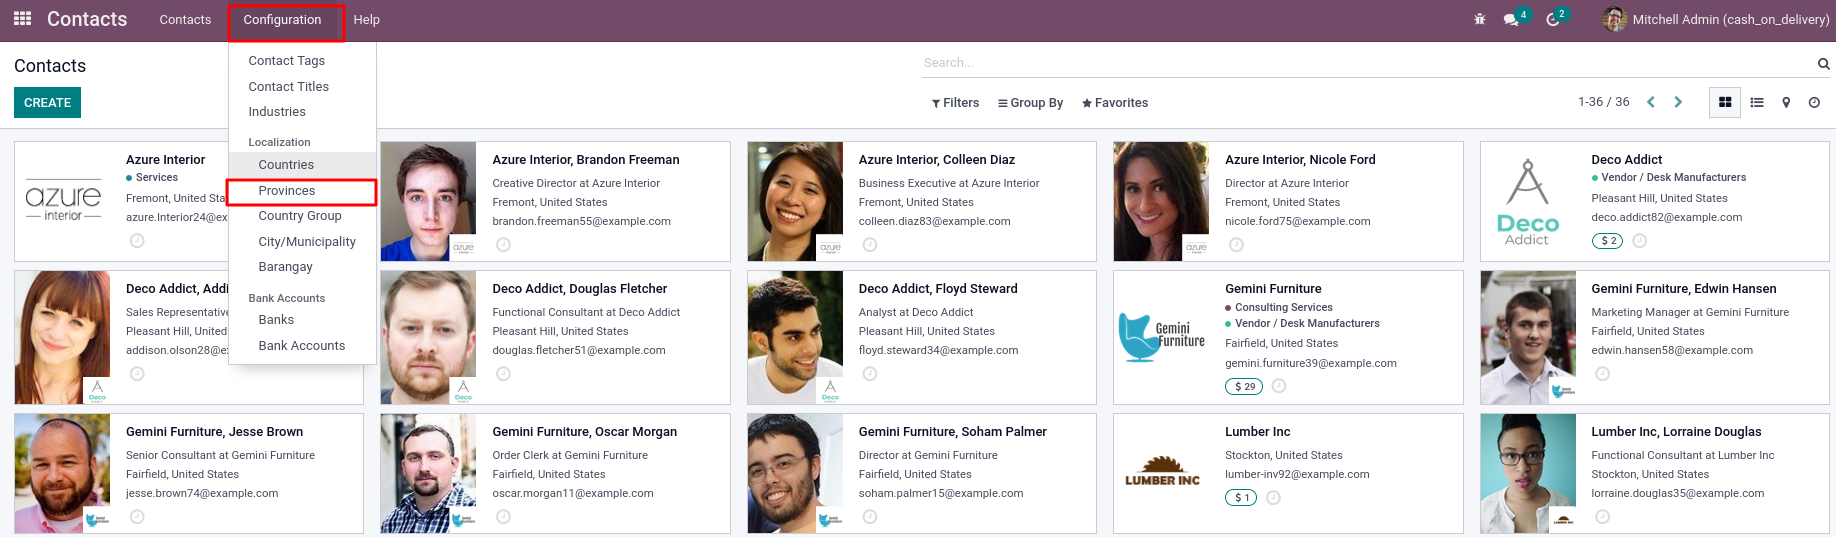This screenshot has width=1836, height=537.
Task: Switch to map view
Action: [1786, 102]
